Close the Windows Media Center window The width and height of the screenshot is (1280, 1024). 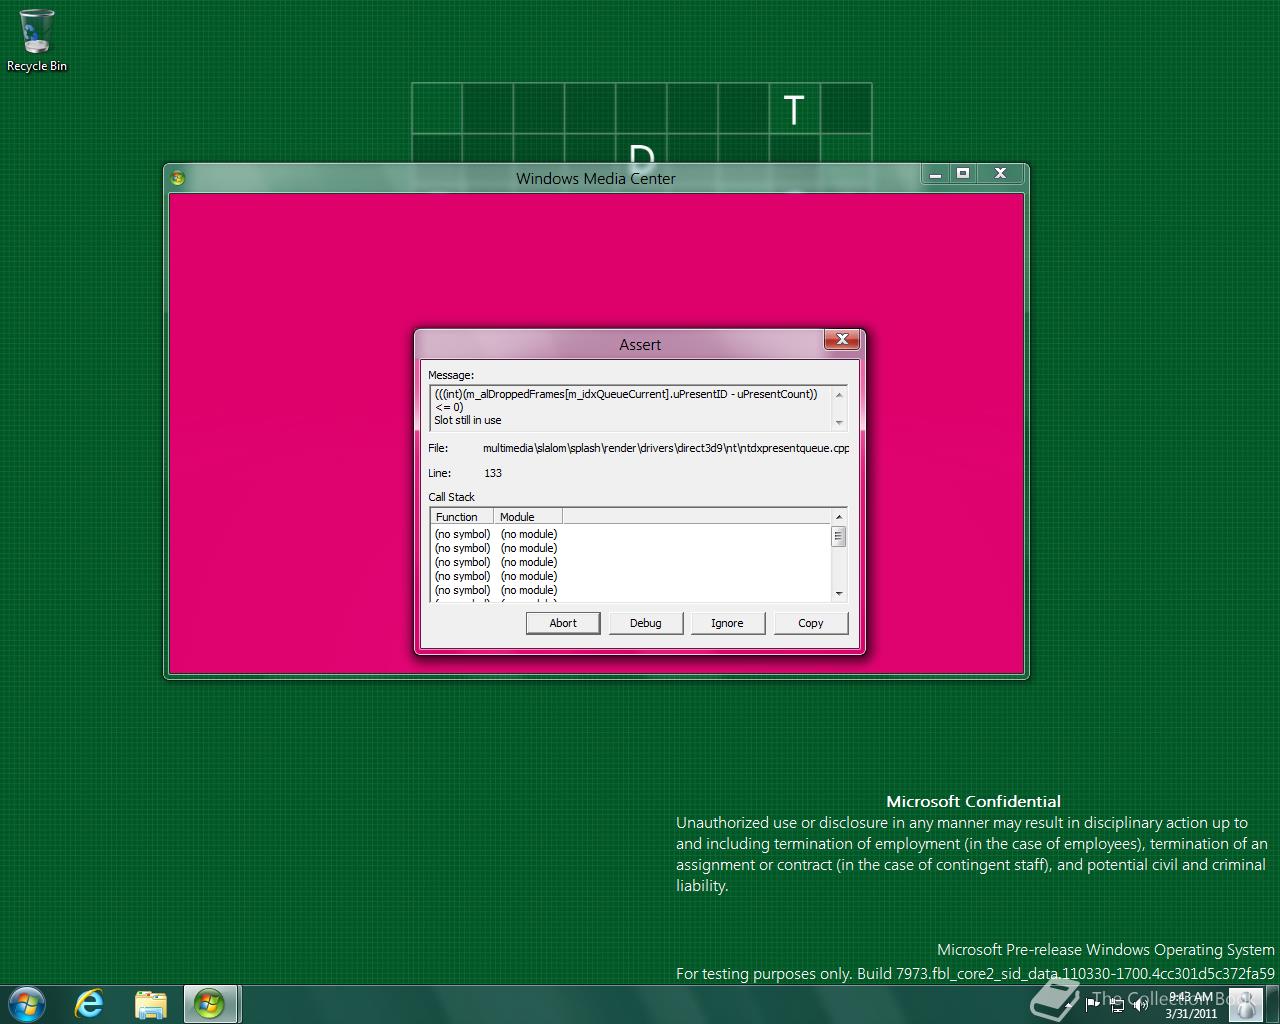[1000, 174]
